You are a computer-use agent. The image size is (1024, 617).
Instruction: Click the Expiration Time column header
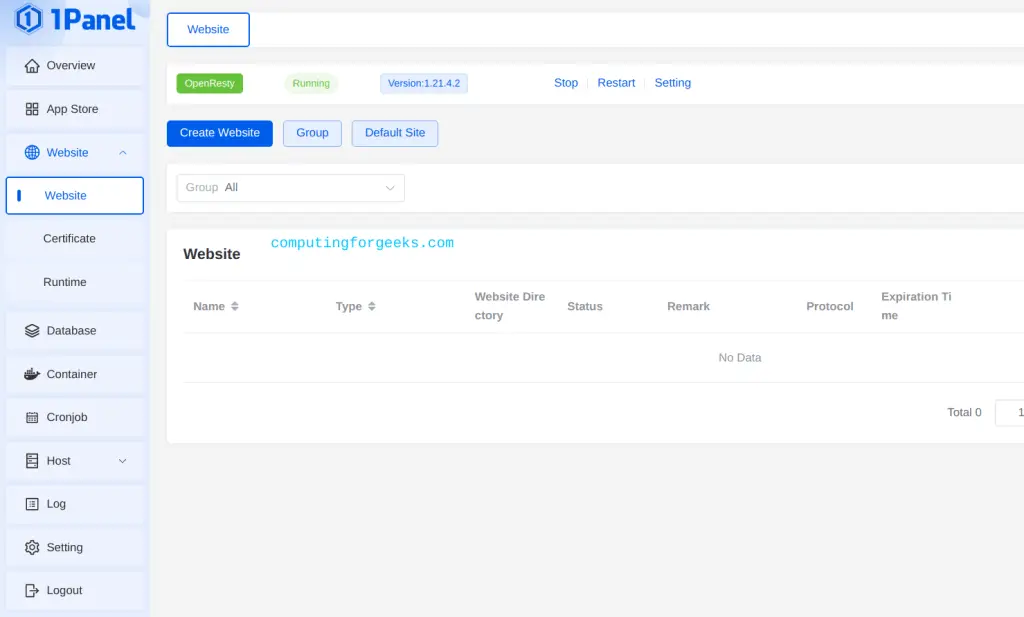point(916,306)
